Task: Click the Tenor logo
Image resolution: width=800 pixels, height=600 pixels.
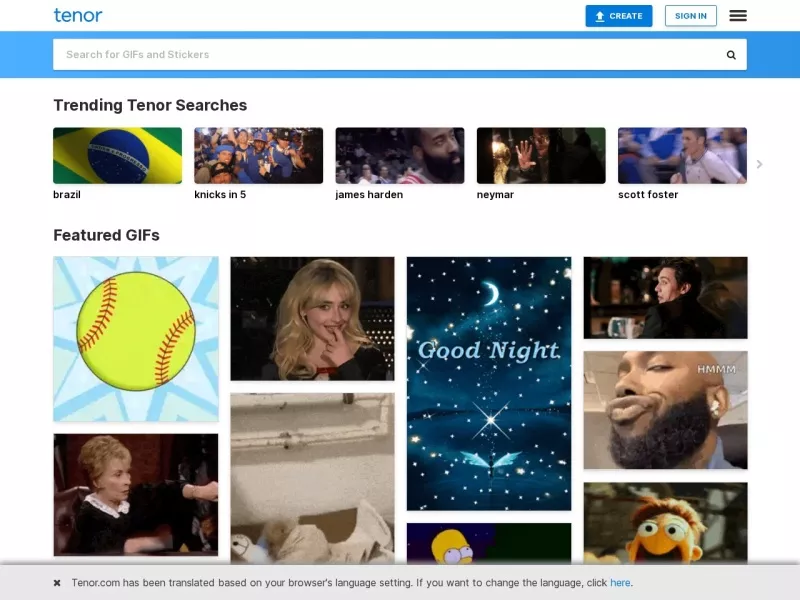Action: 78,15
